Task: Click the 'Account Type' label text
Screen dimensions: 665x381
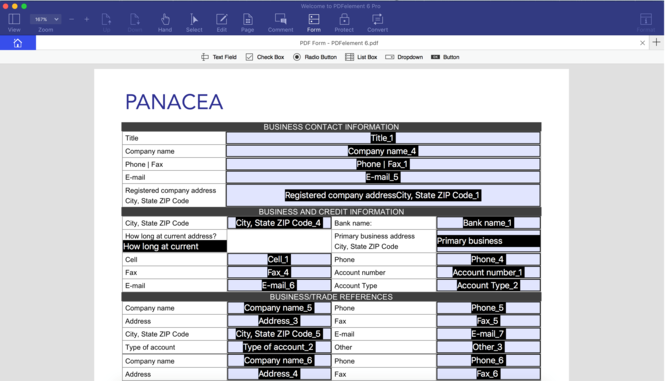Action: pos(355,286)
